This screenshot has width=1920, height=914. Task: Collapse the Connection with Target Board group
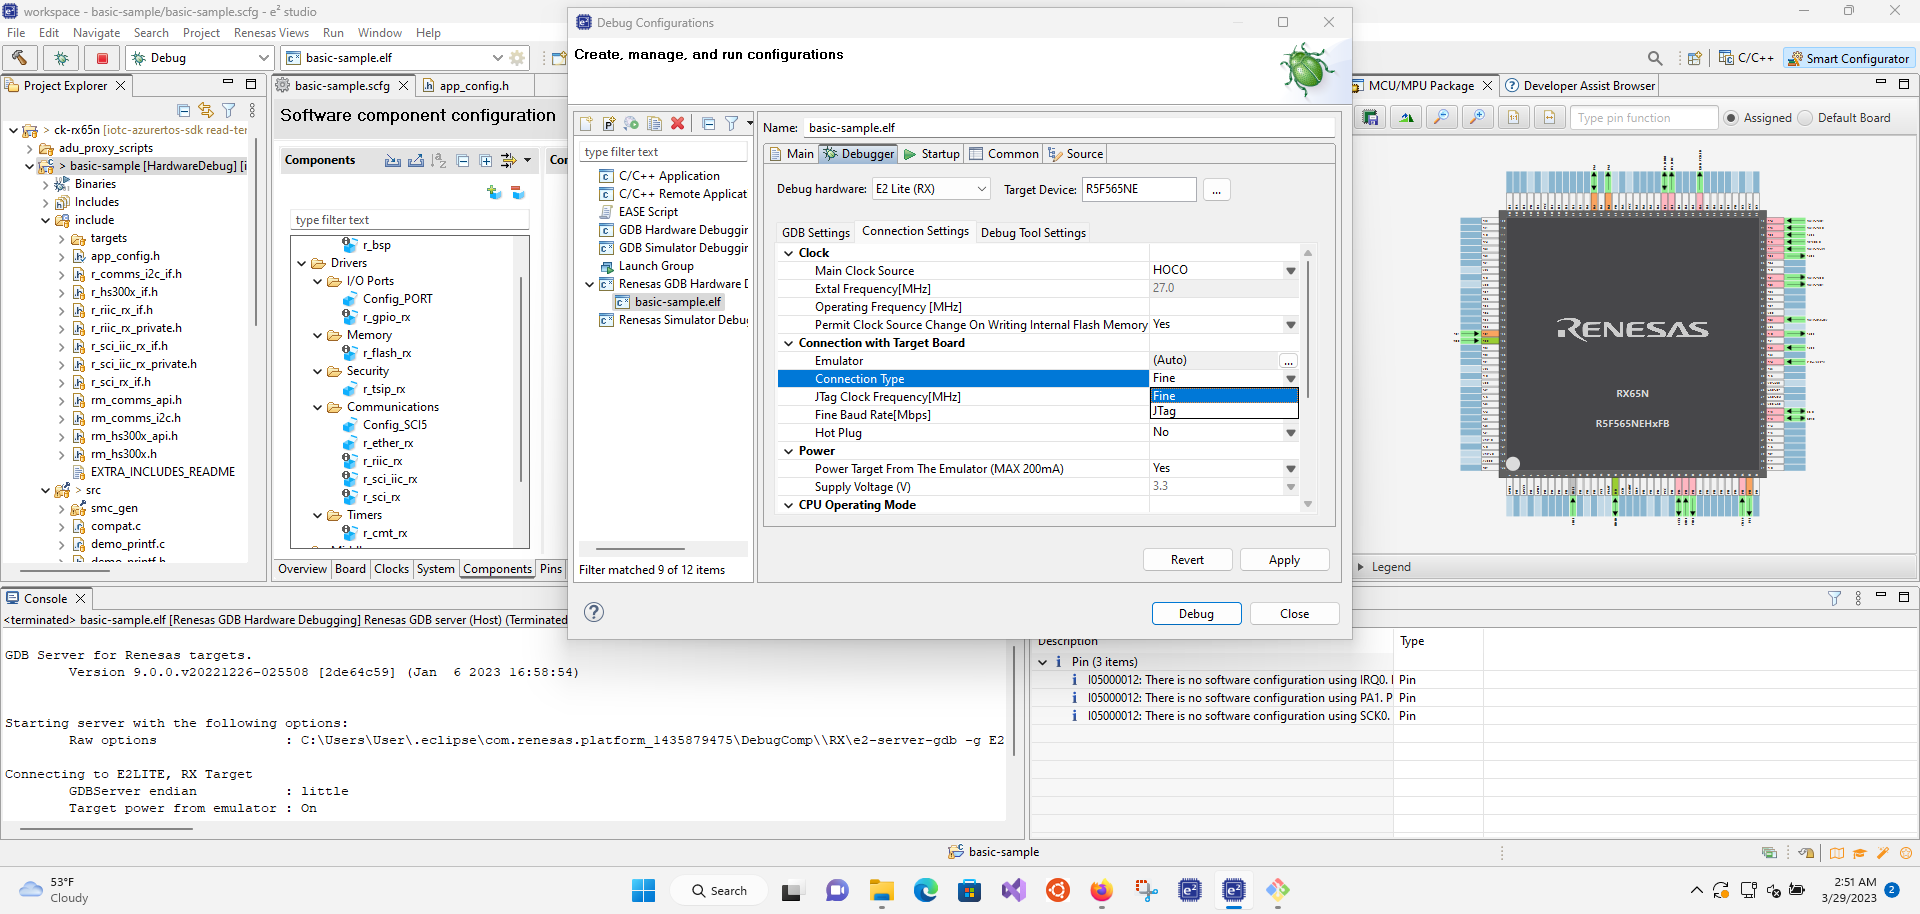point(788,344)
